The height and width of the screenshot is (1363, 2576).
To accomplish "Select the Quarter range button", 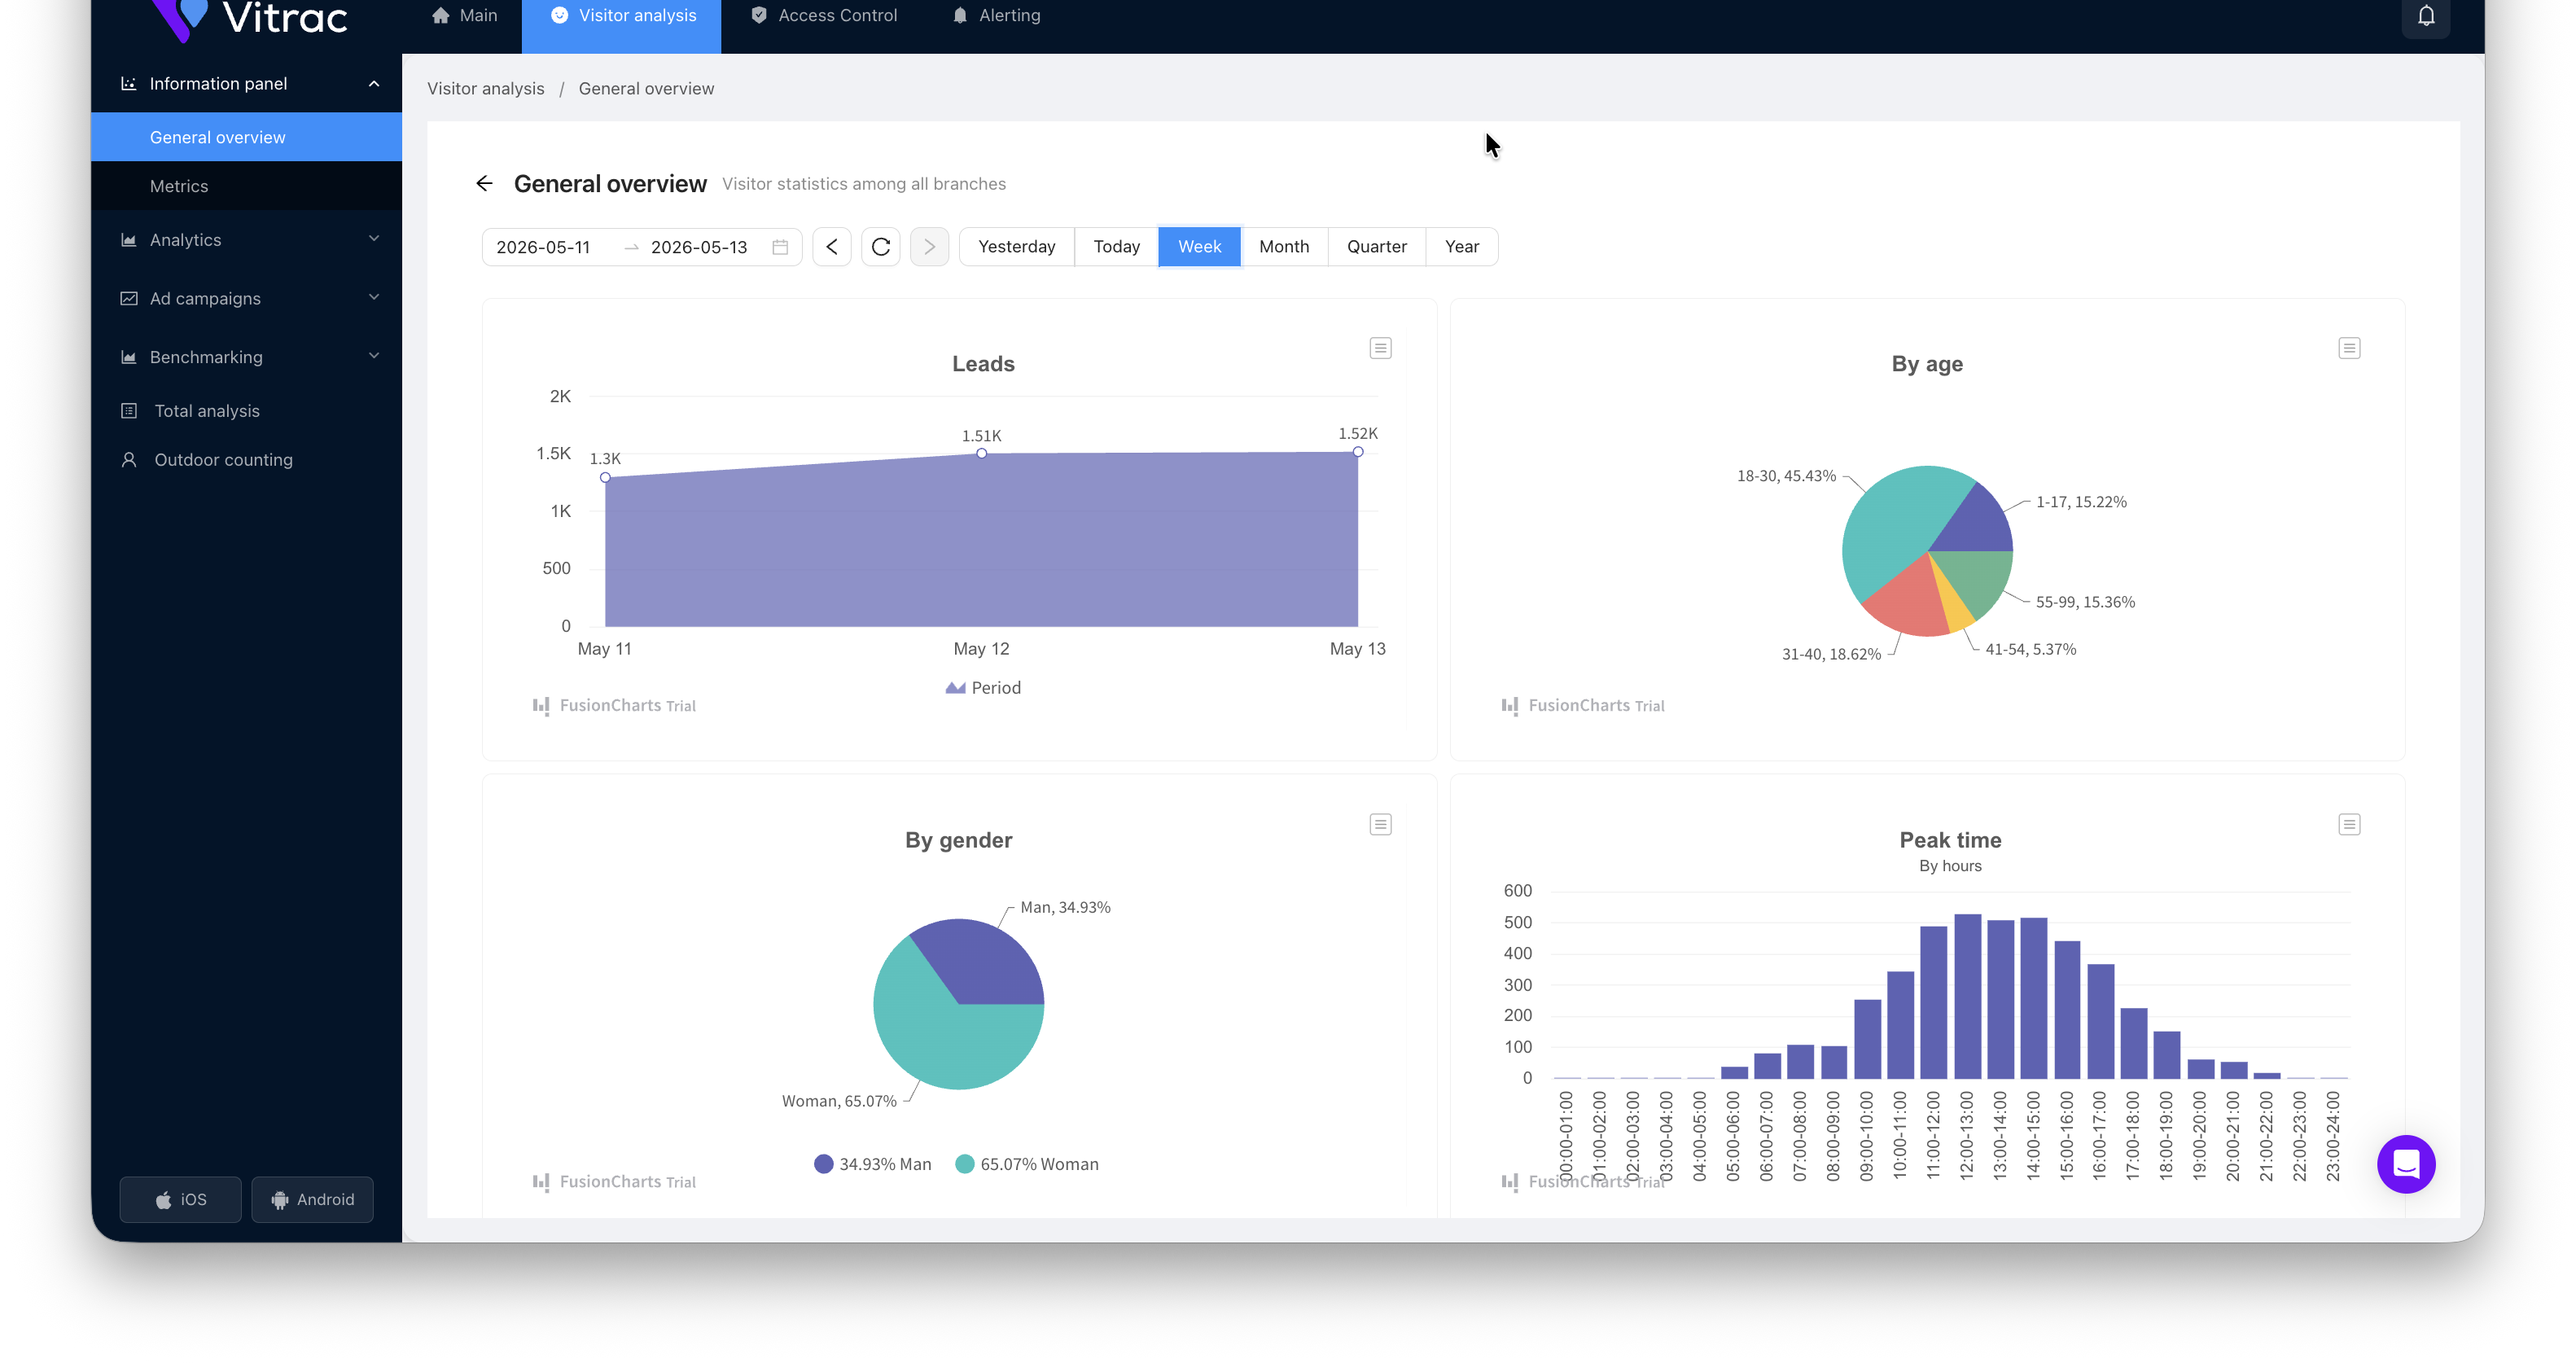I will pyautogui.click(x=1376, y=247).
